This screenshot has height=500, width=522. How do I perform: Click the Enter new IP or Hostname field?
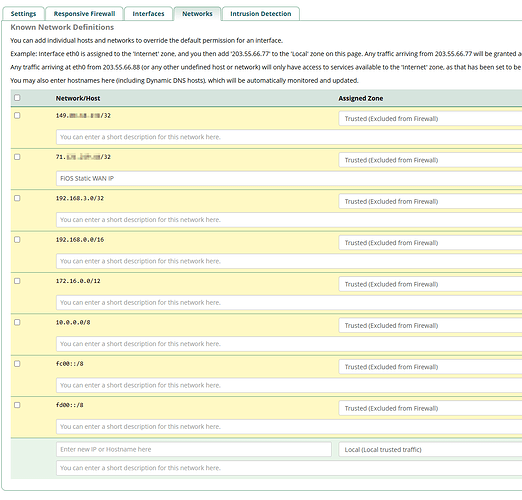click(x=194, y=449)
